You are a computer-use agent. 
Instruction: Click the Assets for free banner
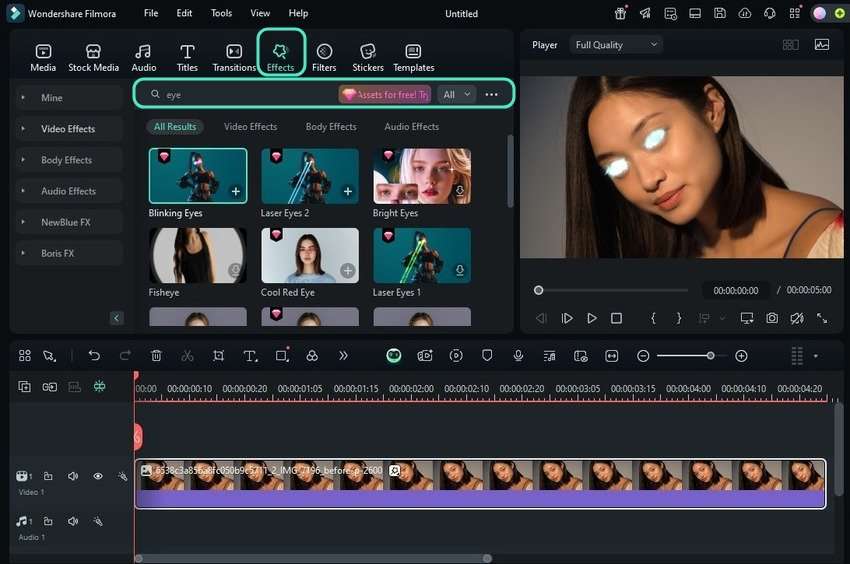click(x=385, y=94)
